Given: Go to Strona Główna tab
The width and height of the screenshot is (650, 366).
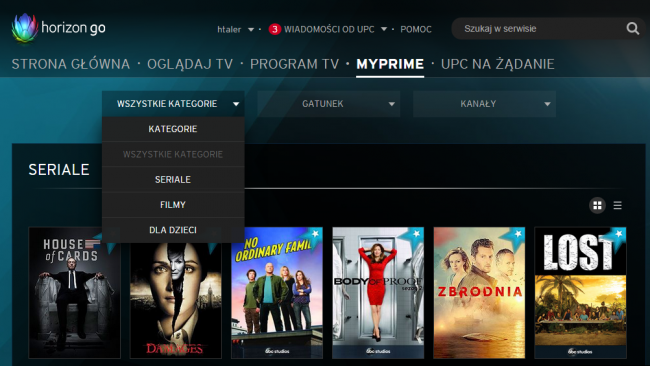Looking at the screenshot, I should (71, 64).
